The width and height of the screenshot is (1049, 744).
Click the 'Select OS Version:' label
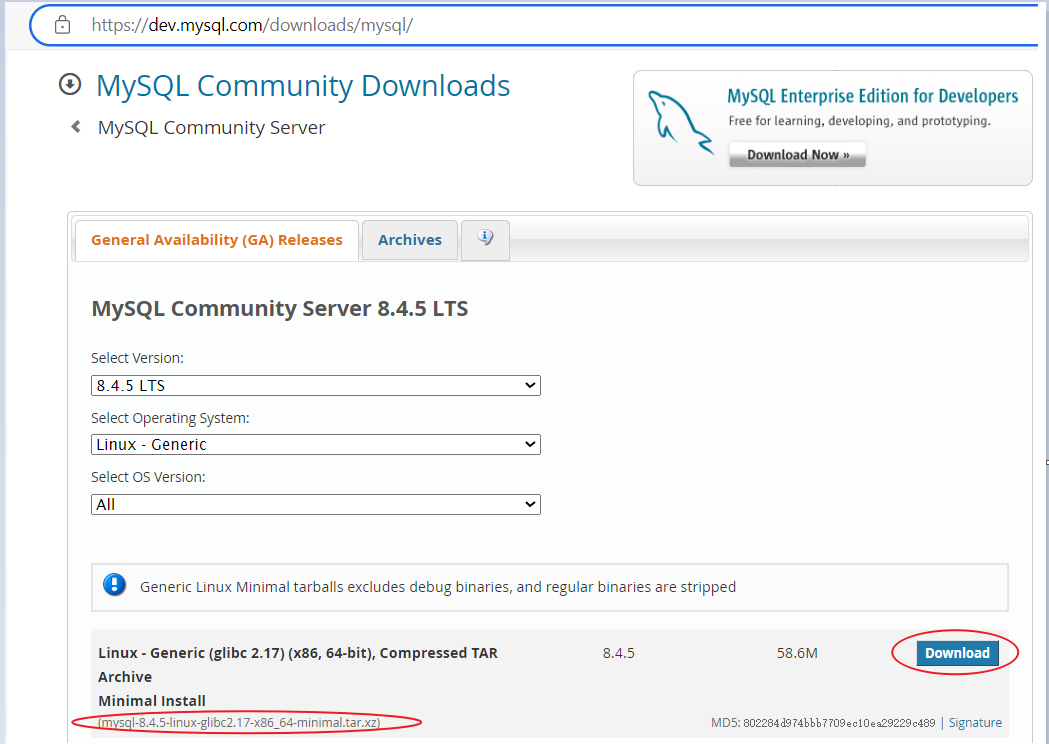point(148,477)
